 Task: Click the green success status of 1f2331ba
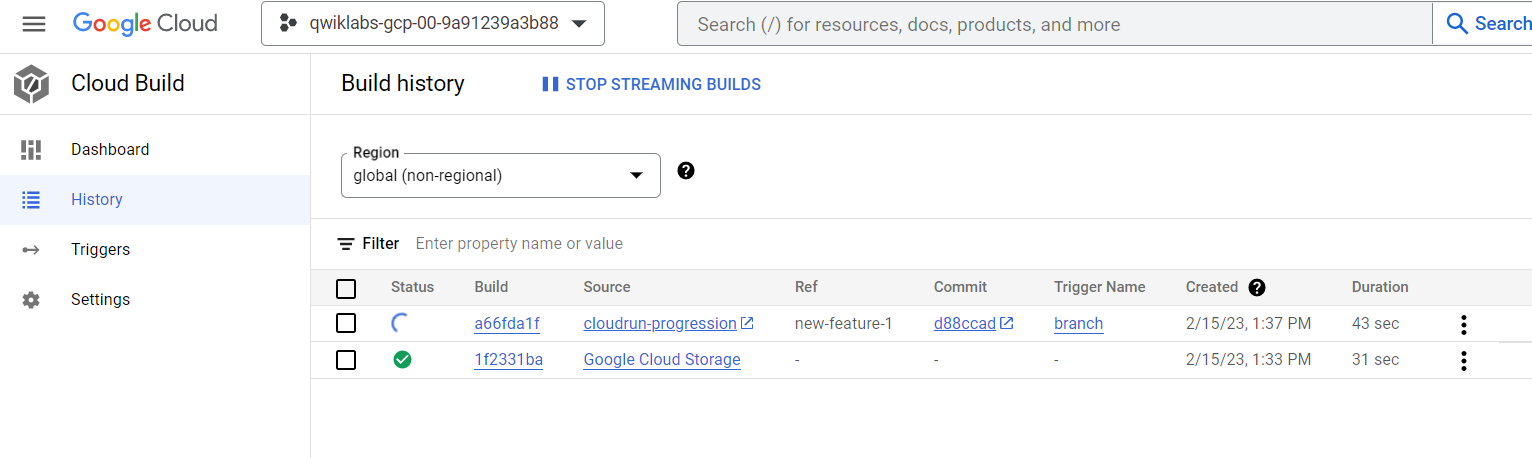tap(402, 359)
